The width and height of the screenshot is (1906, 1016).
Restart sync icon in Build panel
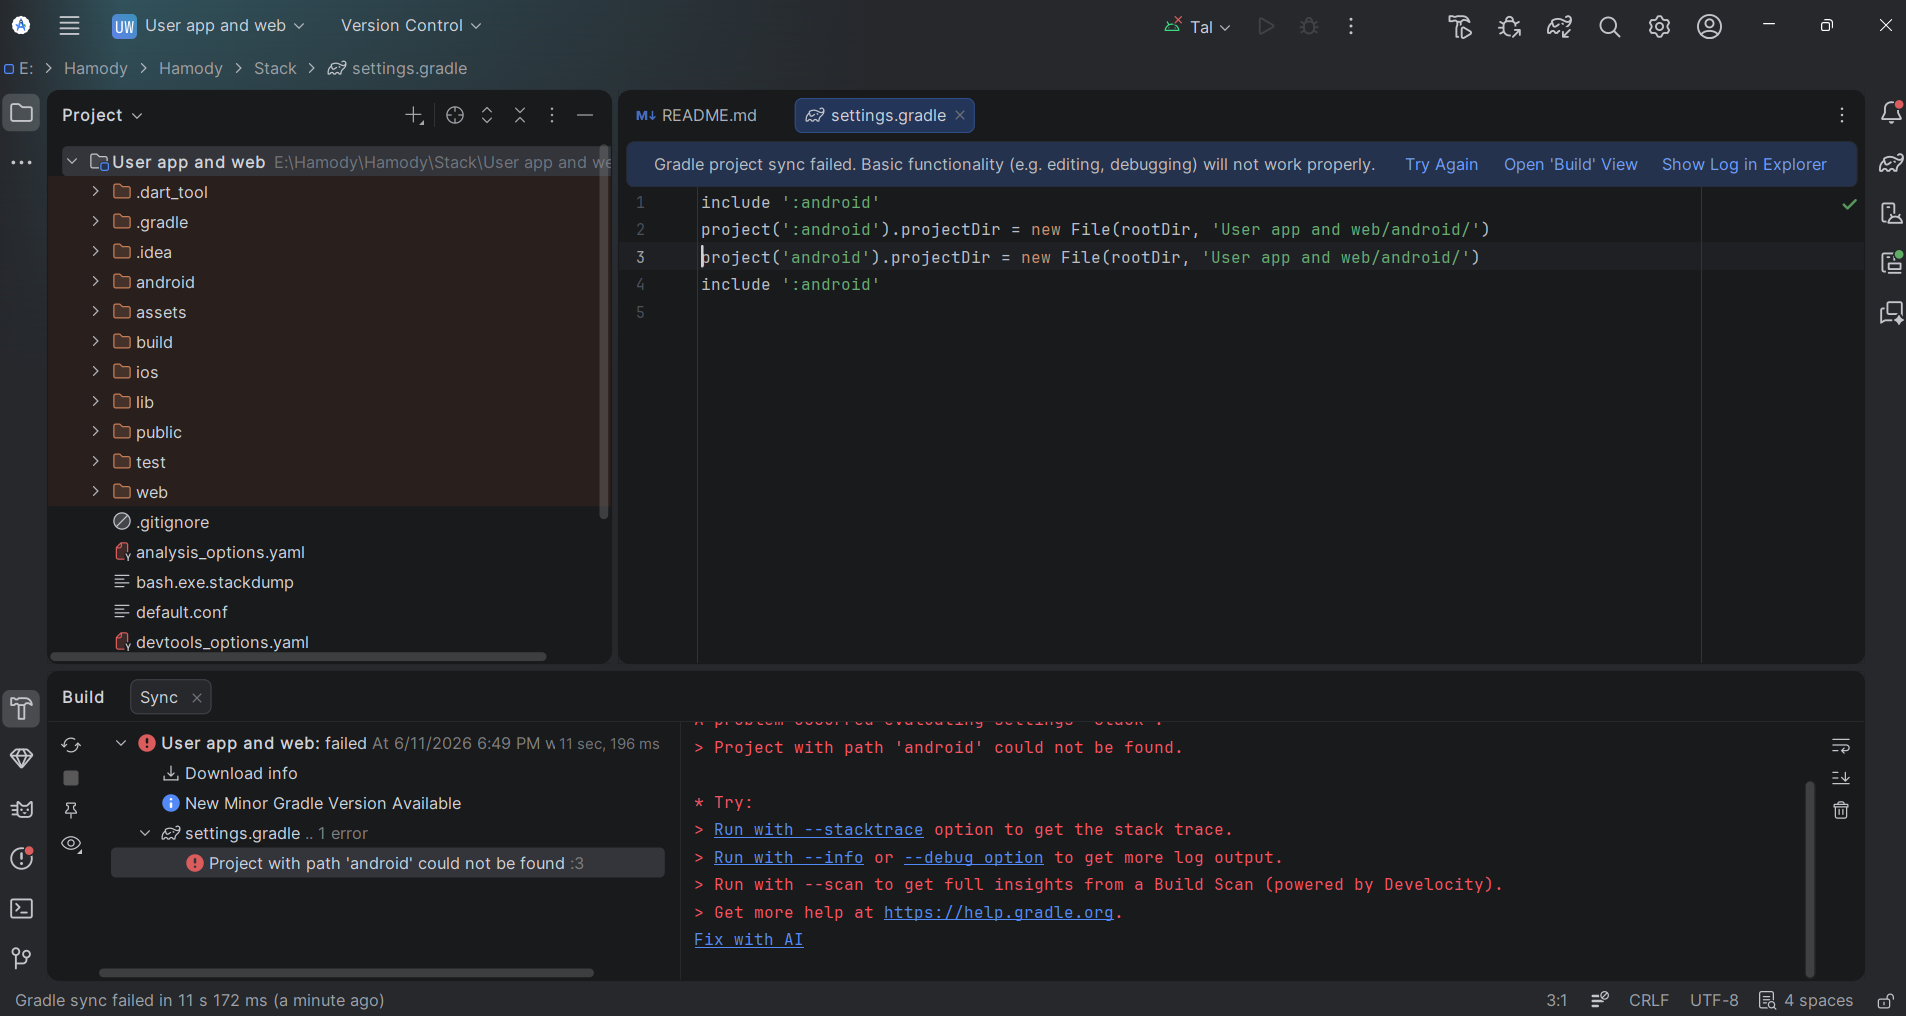(71, 745)
